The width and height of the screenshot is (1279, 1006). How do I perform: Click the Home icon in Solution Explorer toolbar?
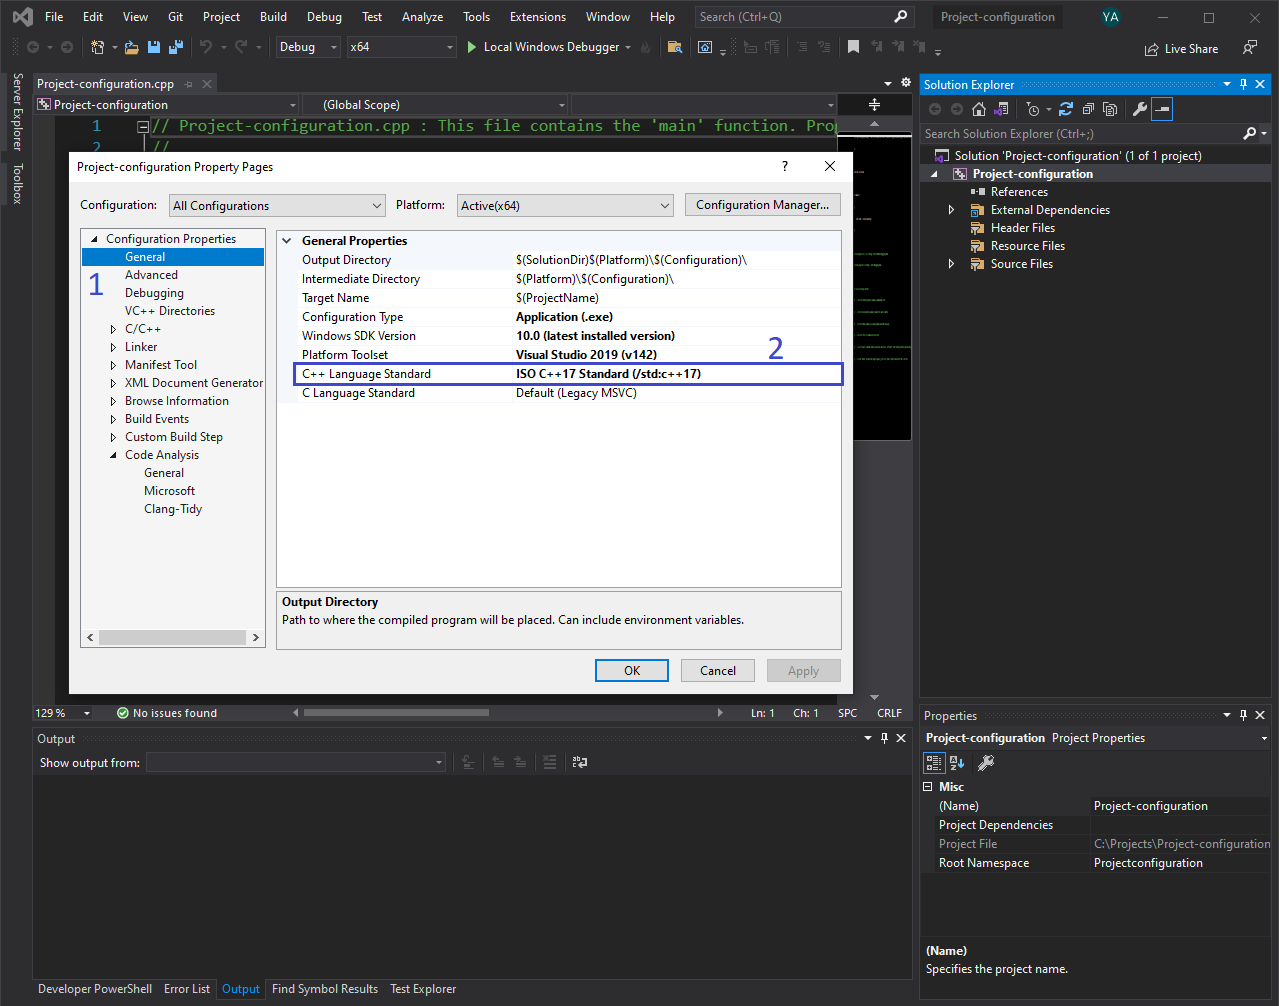[x=979, y=109]
